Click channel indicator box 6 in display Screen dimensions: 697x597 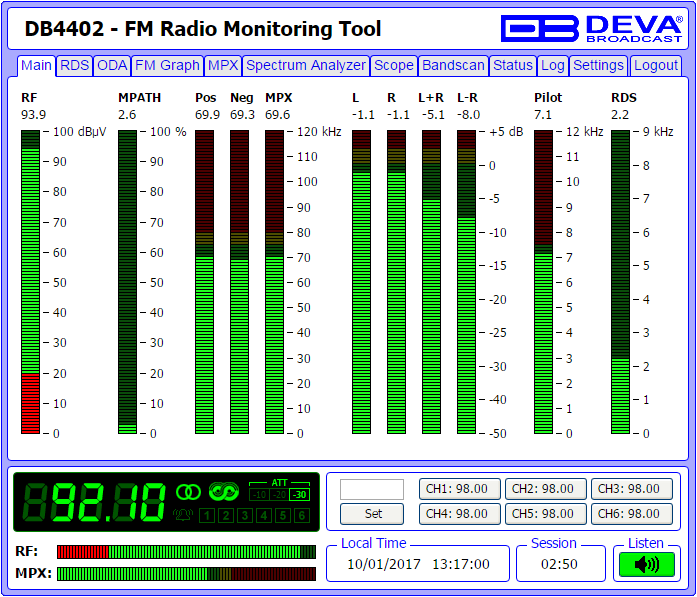click(302, 515)
